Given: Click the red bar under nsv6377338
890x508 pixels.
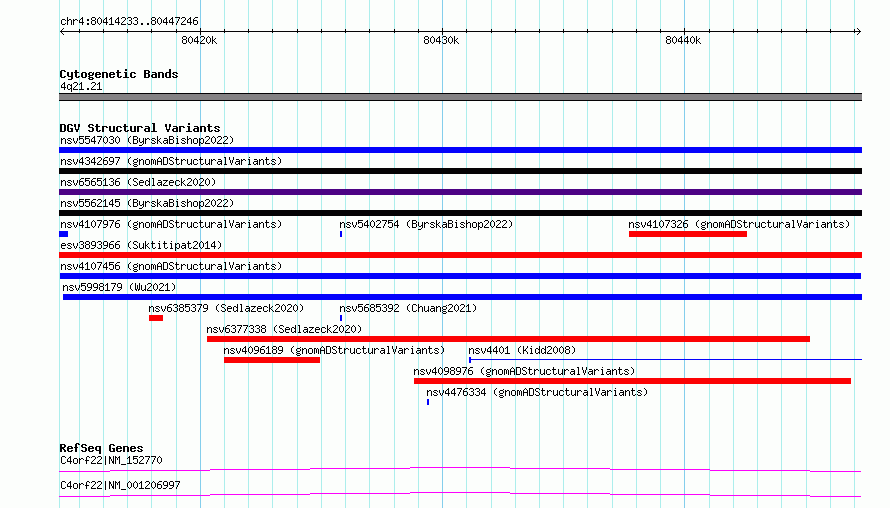Looking at the screenshot, I should point(508,339).
